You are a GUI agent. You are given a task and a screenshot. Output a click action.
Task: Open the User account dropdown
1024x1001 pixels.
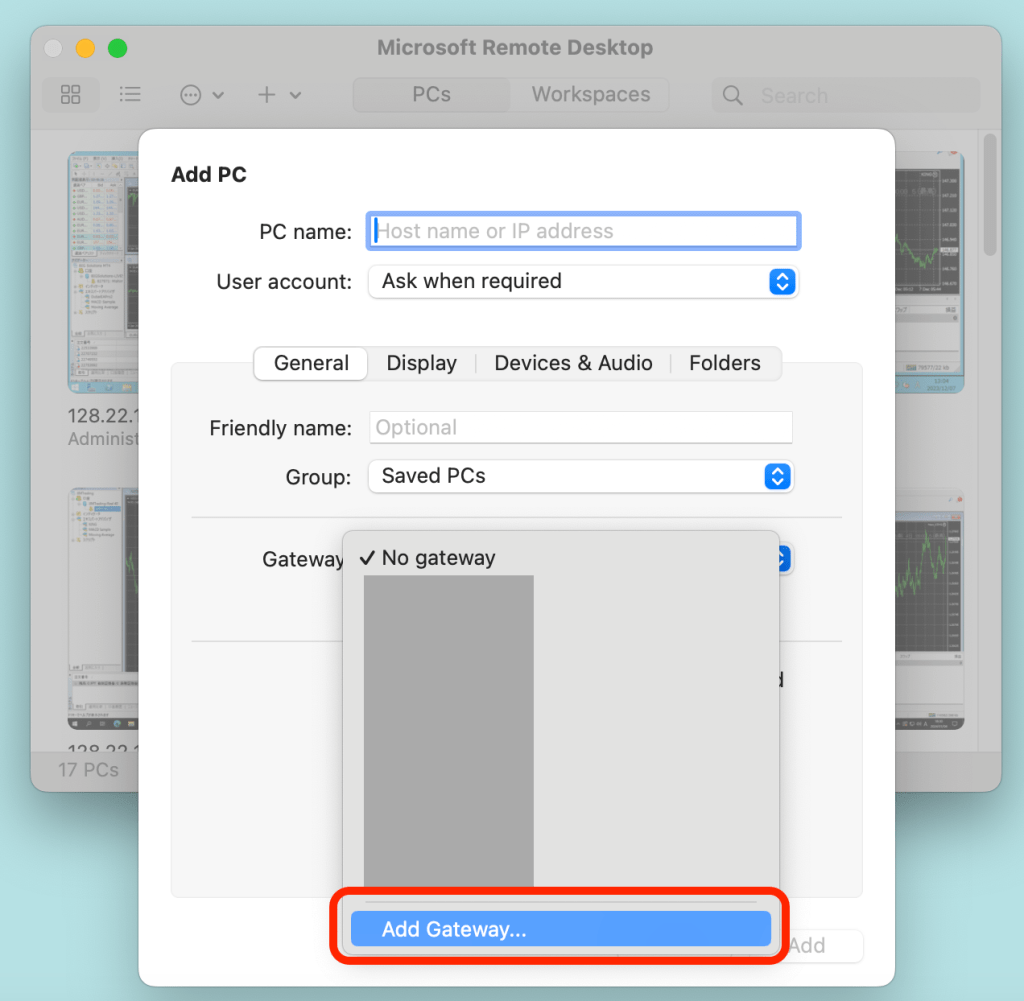point(583,282)
